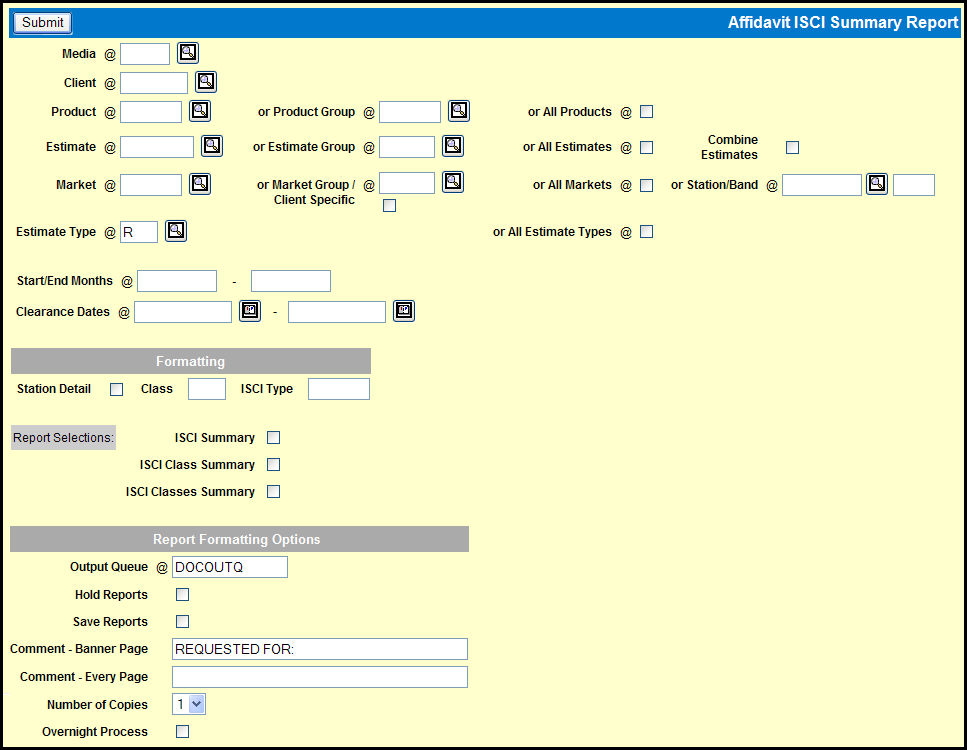The width and height of the screenshot is (967, 750).
Task: Open the Estimate Type lookup icon
Action: tap(176, 232)
